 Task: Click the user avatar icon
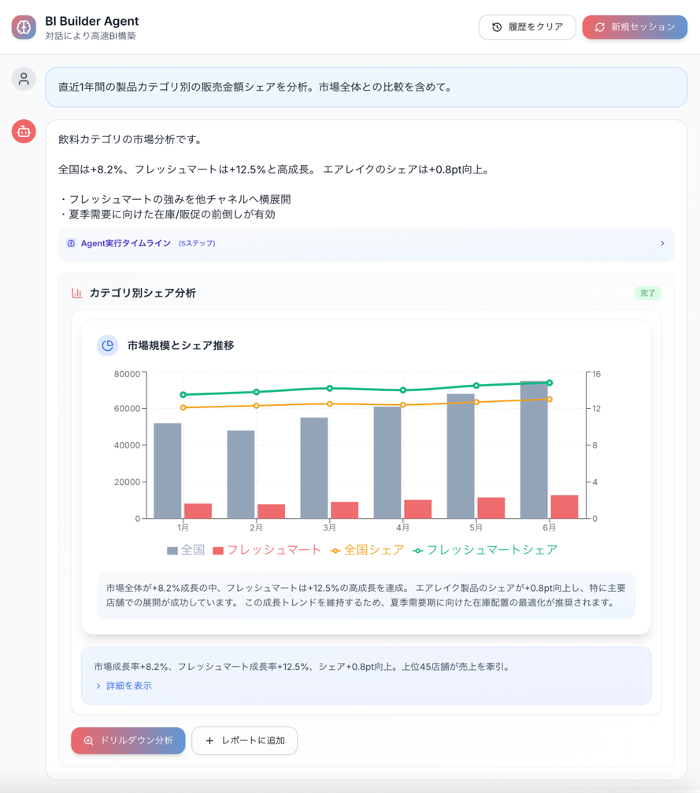24,79
